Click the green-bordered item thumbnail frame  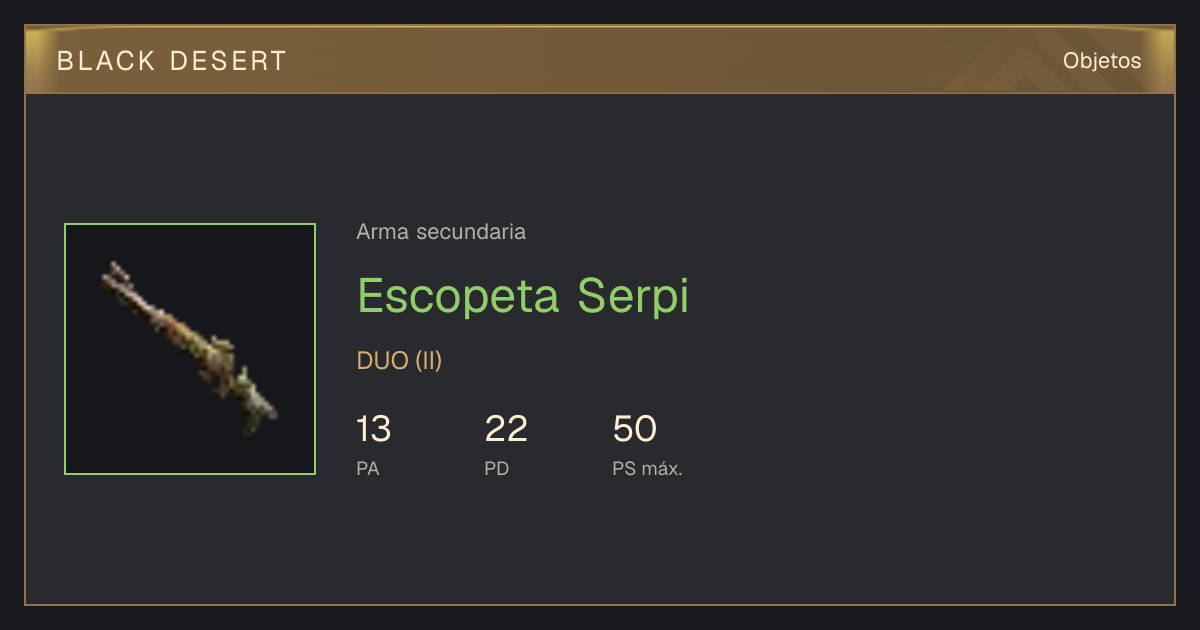pyautogui.click(x=190, y=349)
